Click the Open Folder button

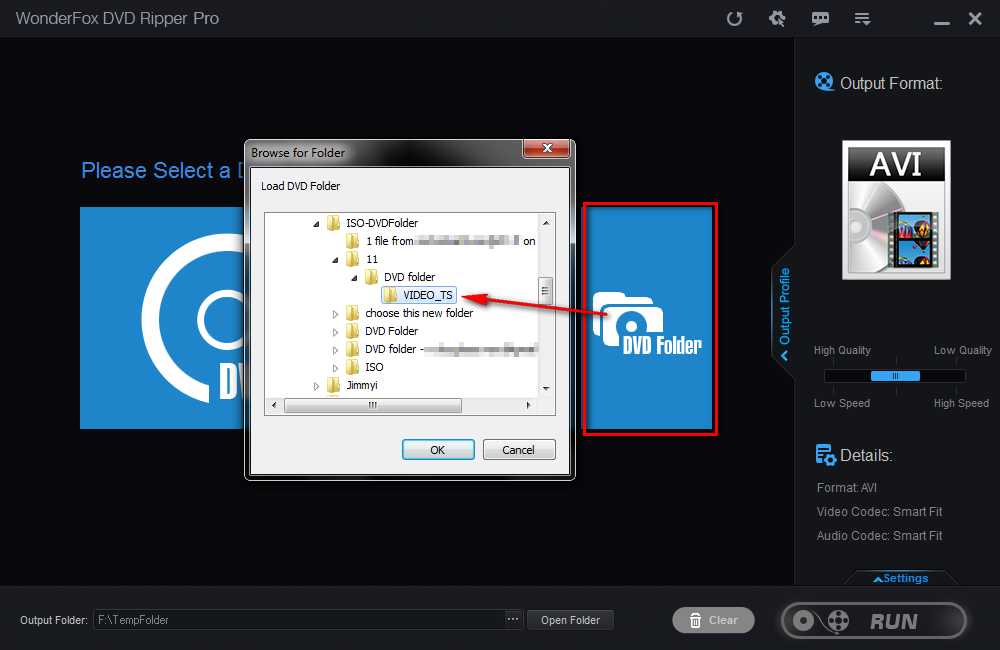coord(570,620)
